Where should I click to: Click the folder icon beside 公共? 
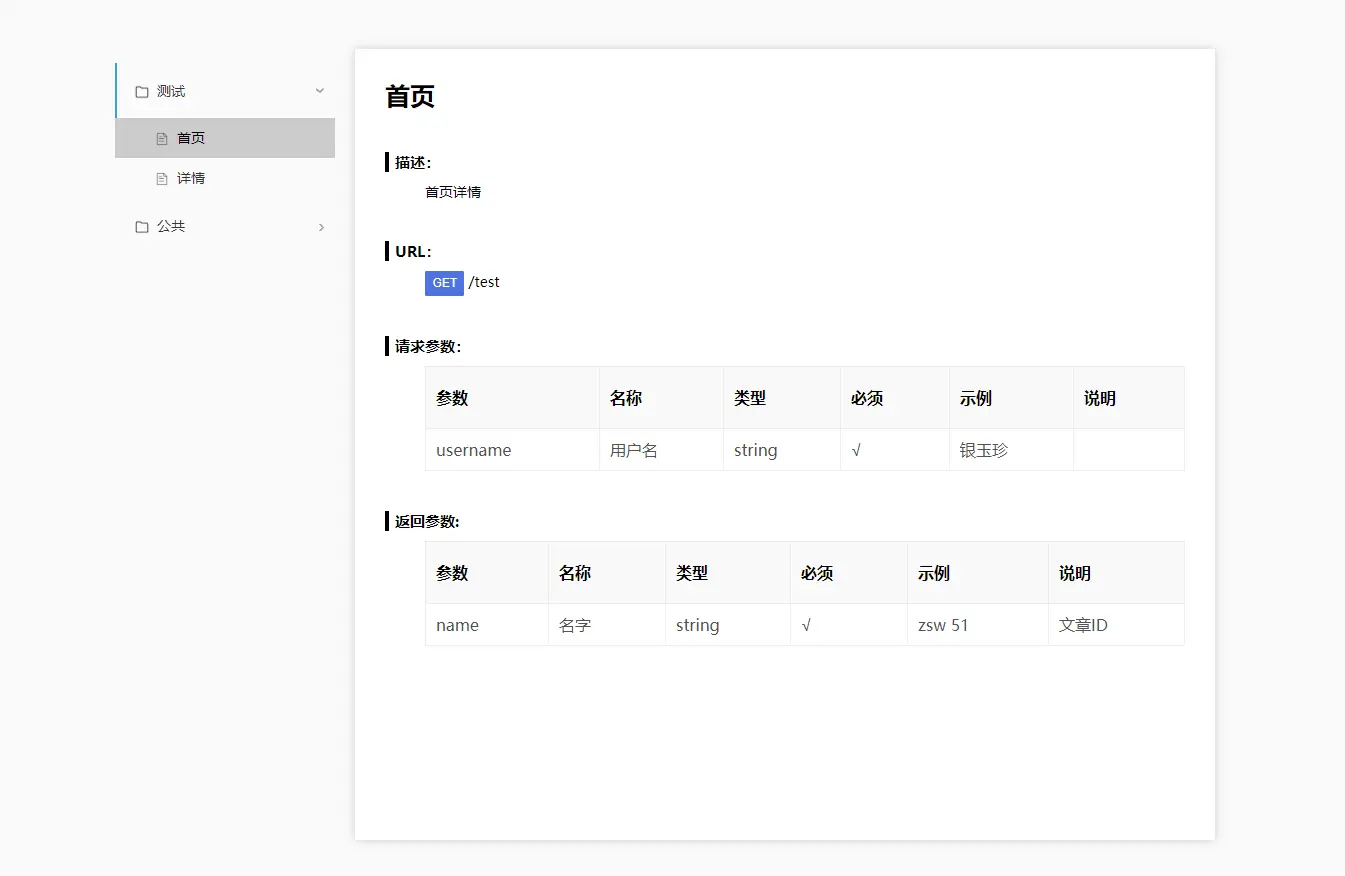coord(142,227)
